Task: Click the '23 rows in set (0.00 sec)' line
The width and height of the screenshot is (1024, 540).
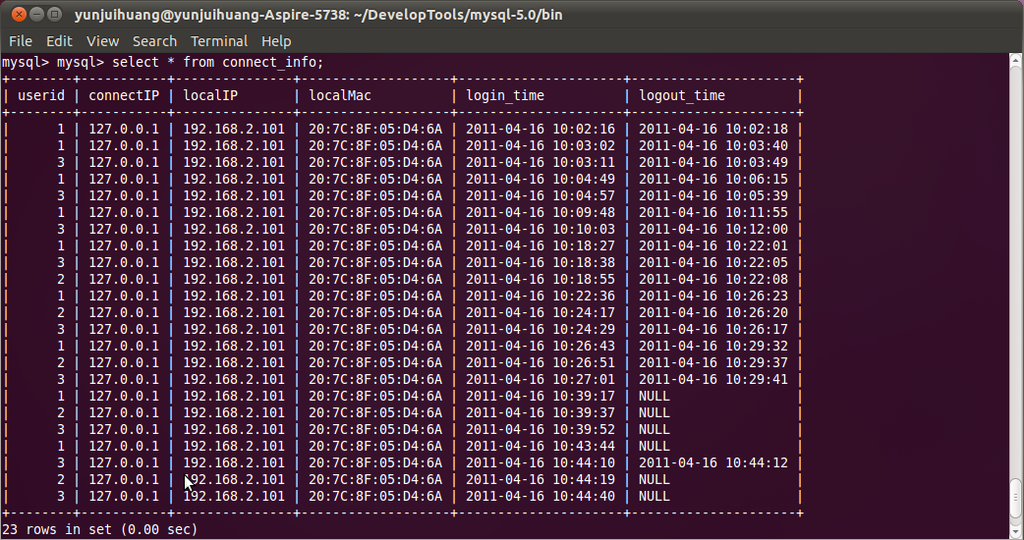Action: pos(100,530)
